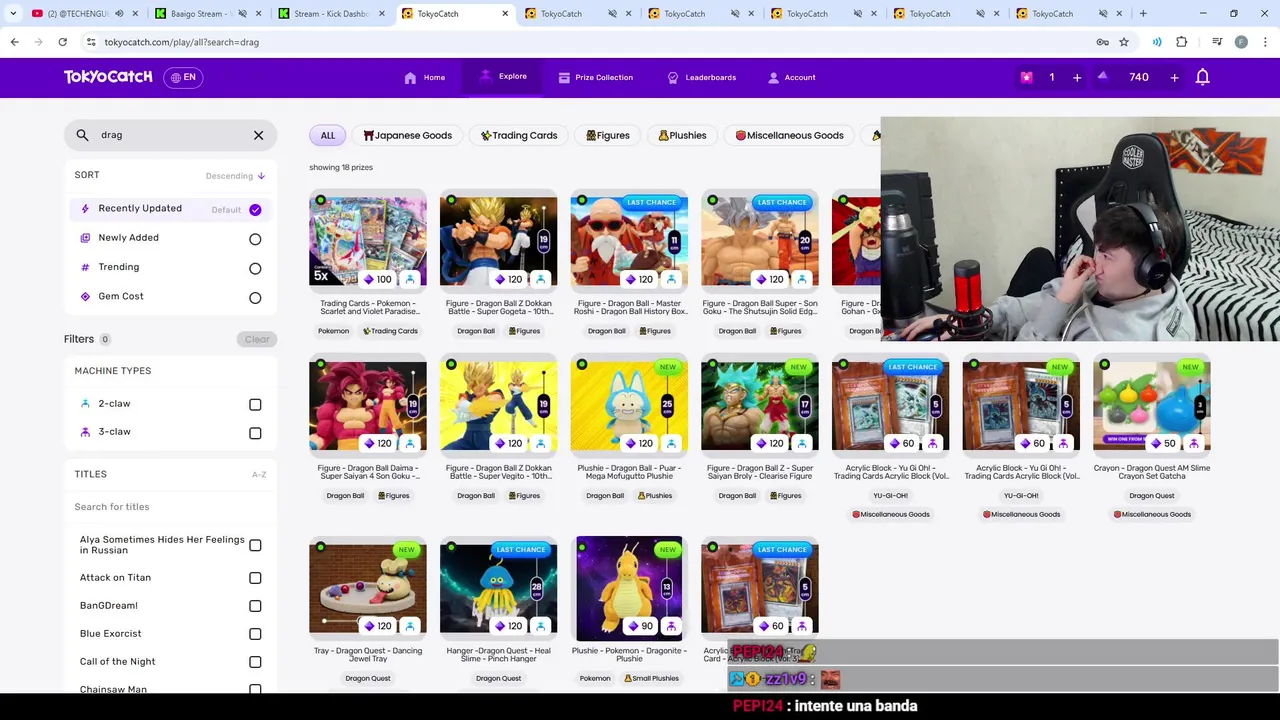The image size is (1280, 720).
Task: Toggle Descending sort order
Action: (235, 176)
